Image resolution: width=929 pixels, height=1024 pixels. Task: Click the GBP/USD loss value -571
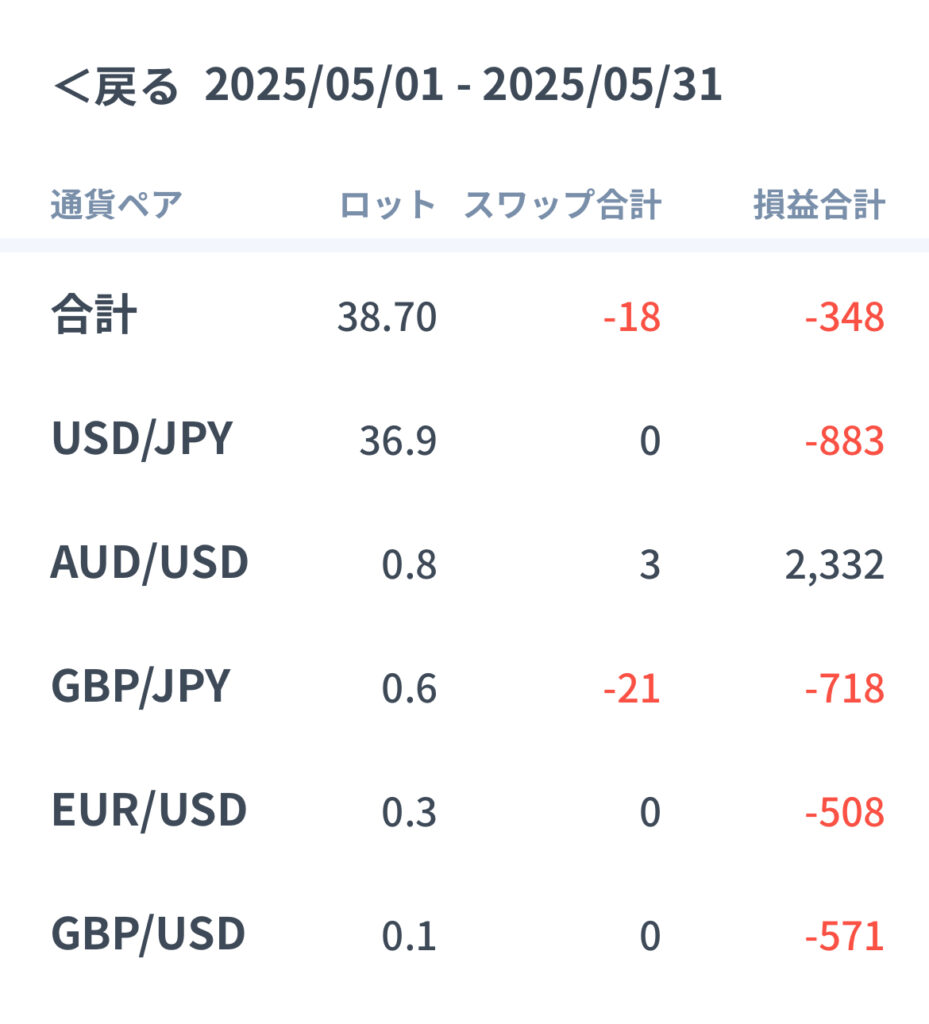(845, 936)
